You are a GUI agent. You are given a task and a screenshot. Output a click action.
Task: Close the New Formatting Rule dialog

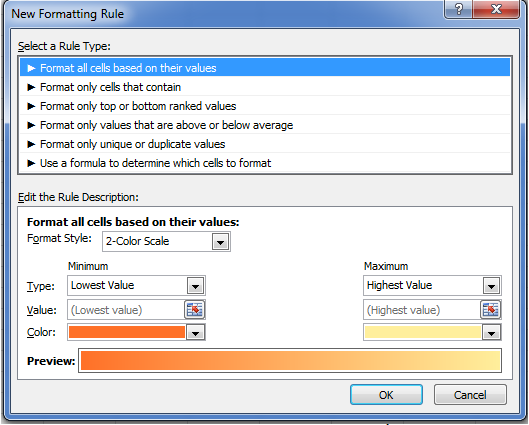coord(496,9)
